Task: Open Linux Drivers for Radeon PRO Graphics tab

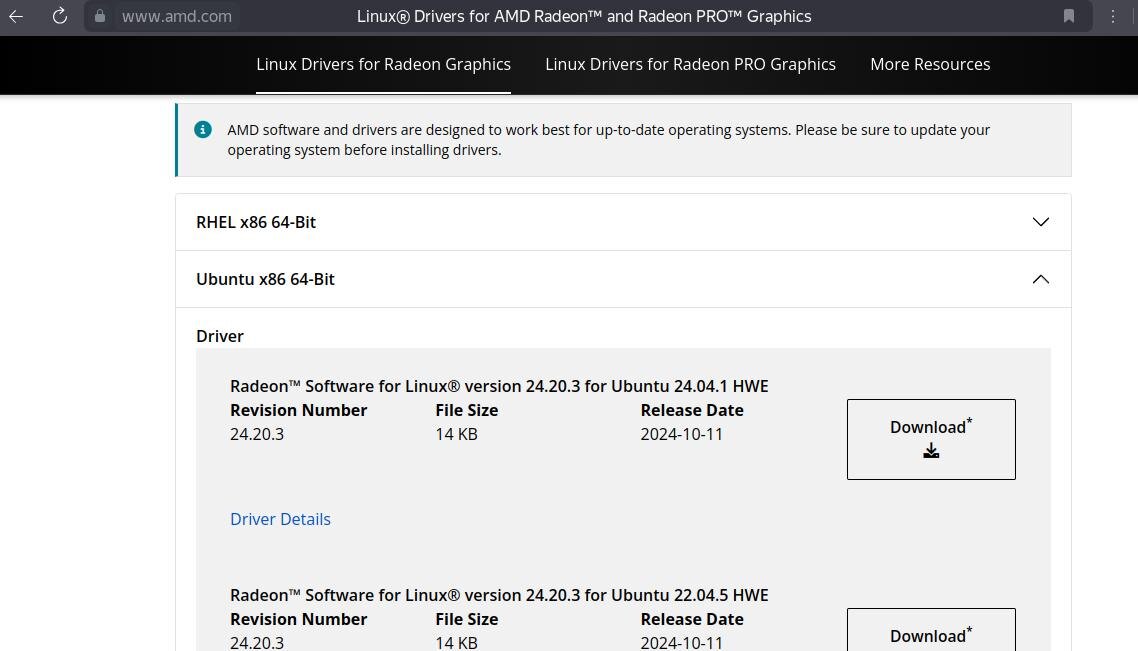Action: point(690,65)
